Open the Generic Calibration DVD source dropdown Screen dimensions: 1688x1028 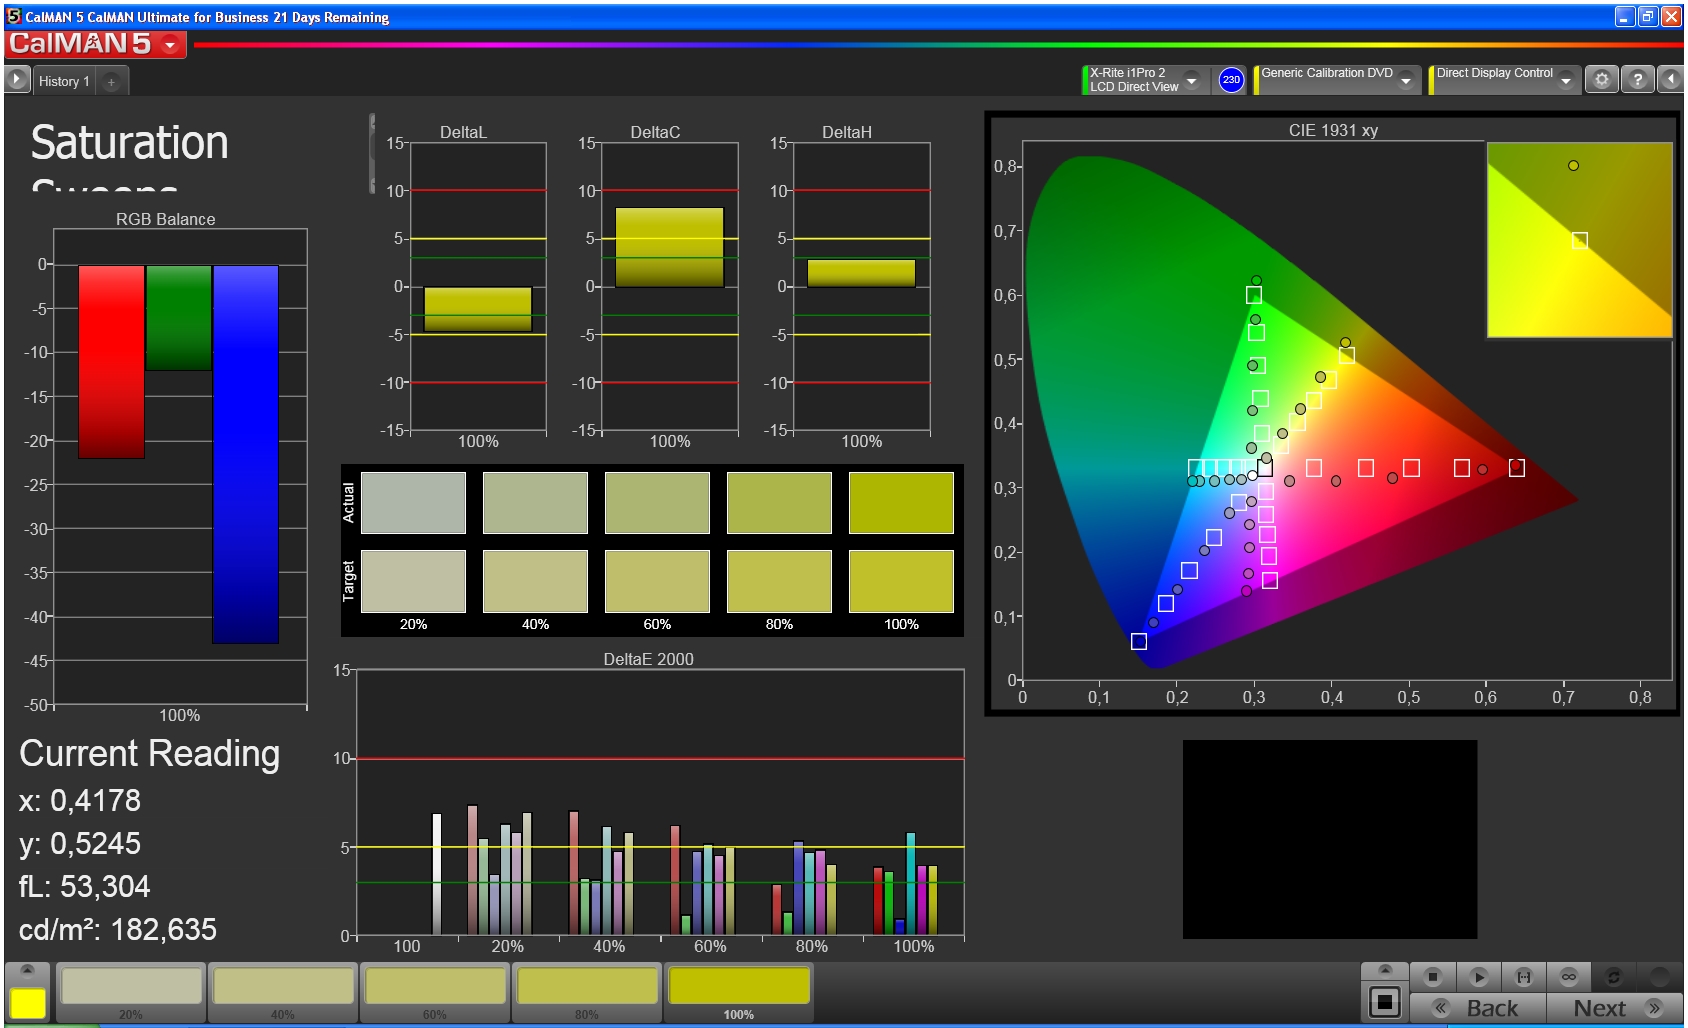coord(1406,80)
